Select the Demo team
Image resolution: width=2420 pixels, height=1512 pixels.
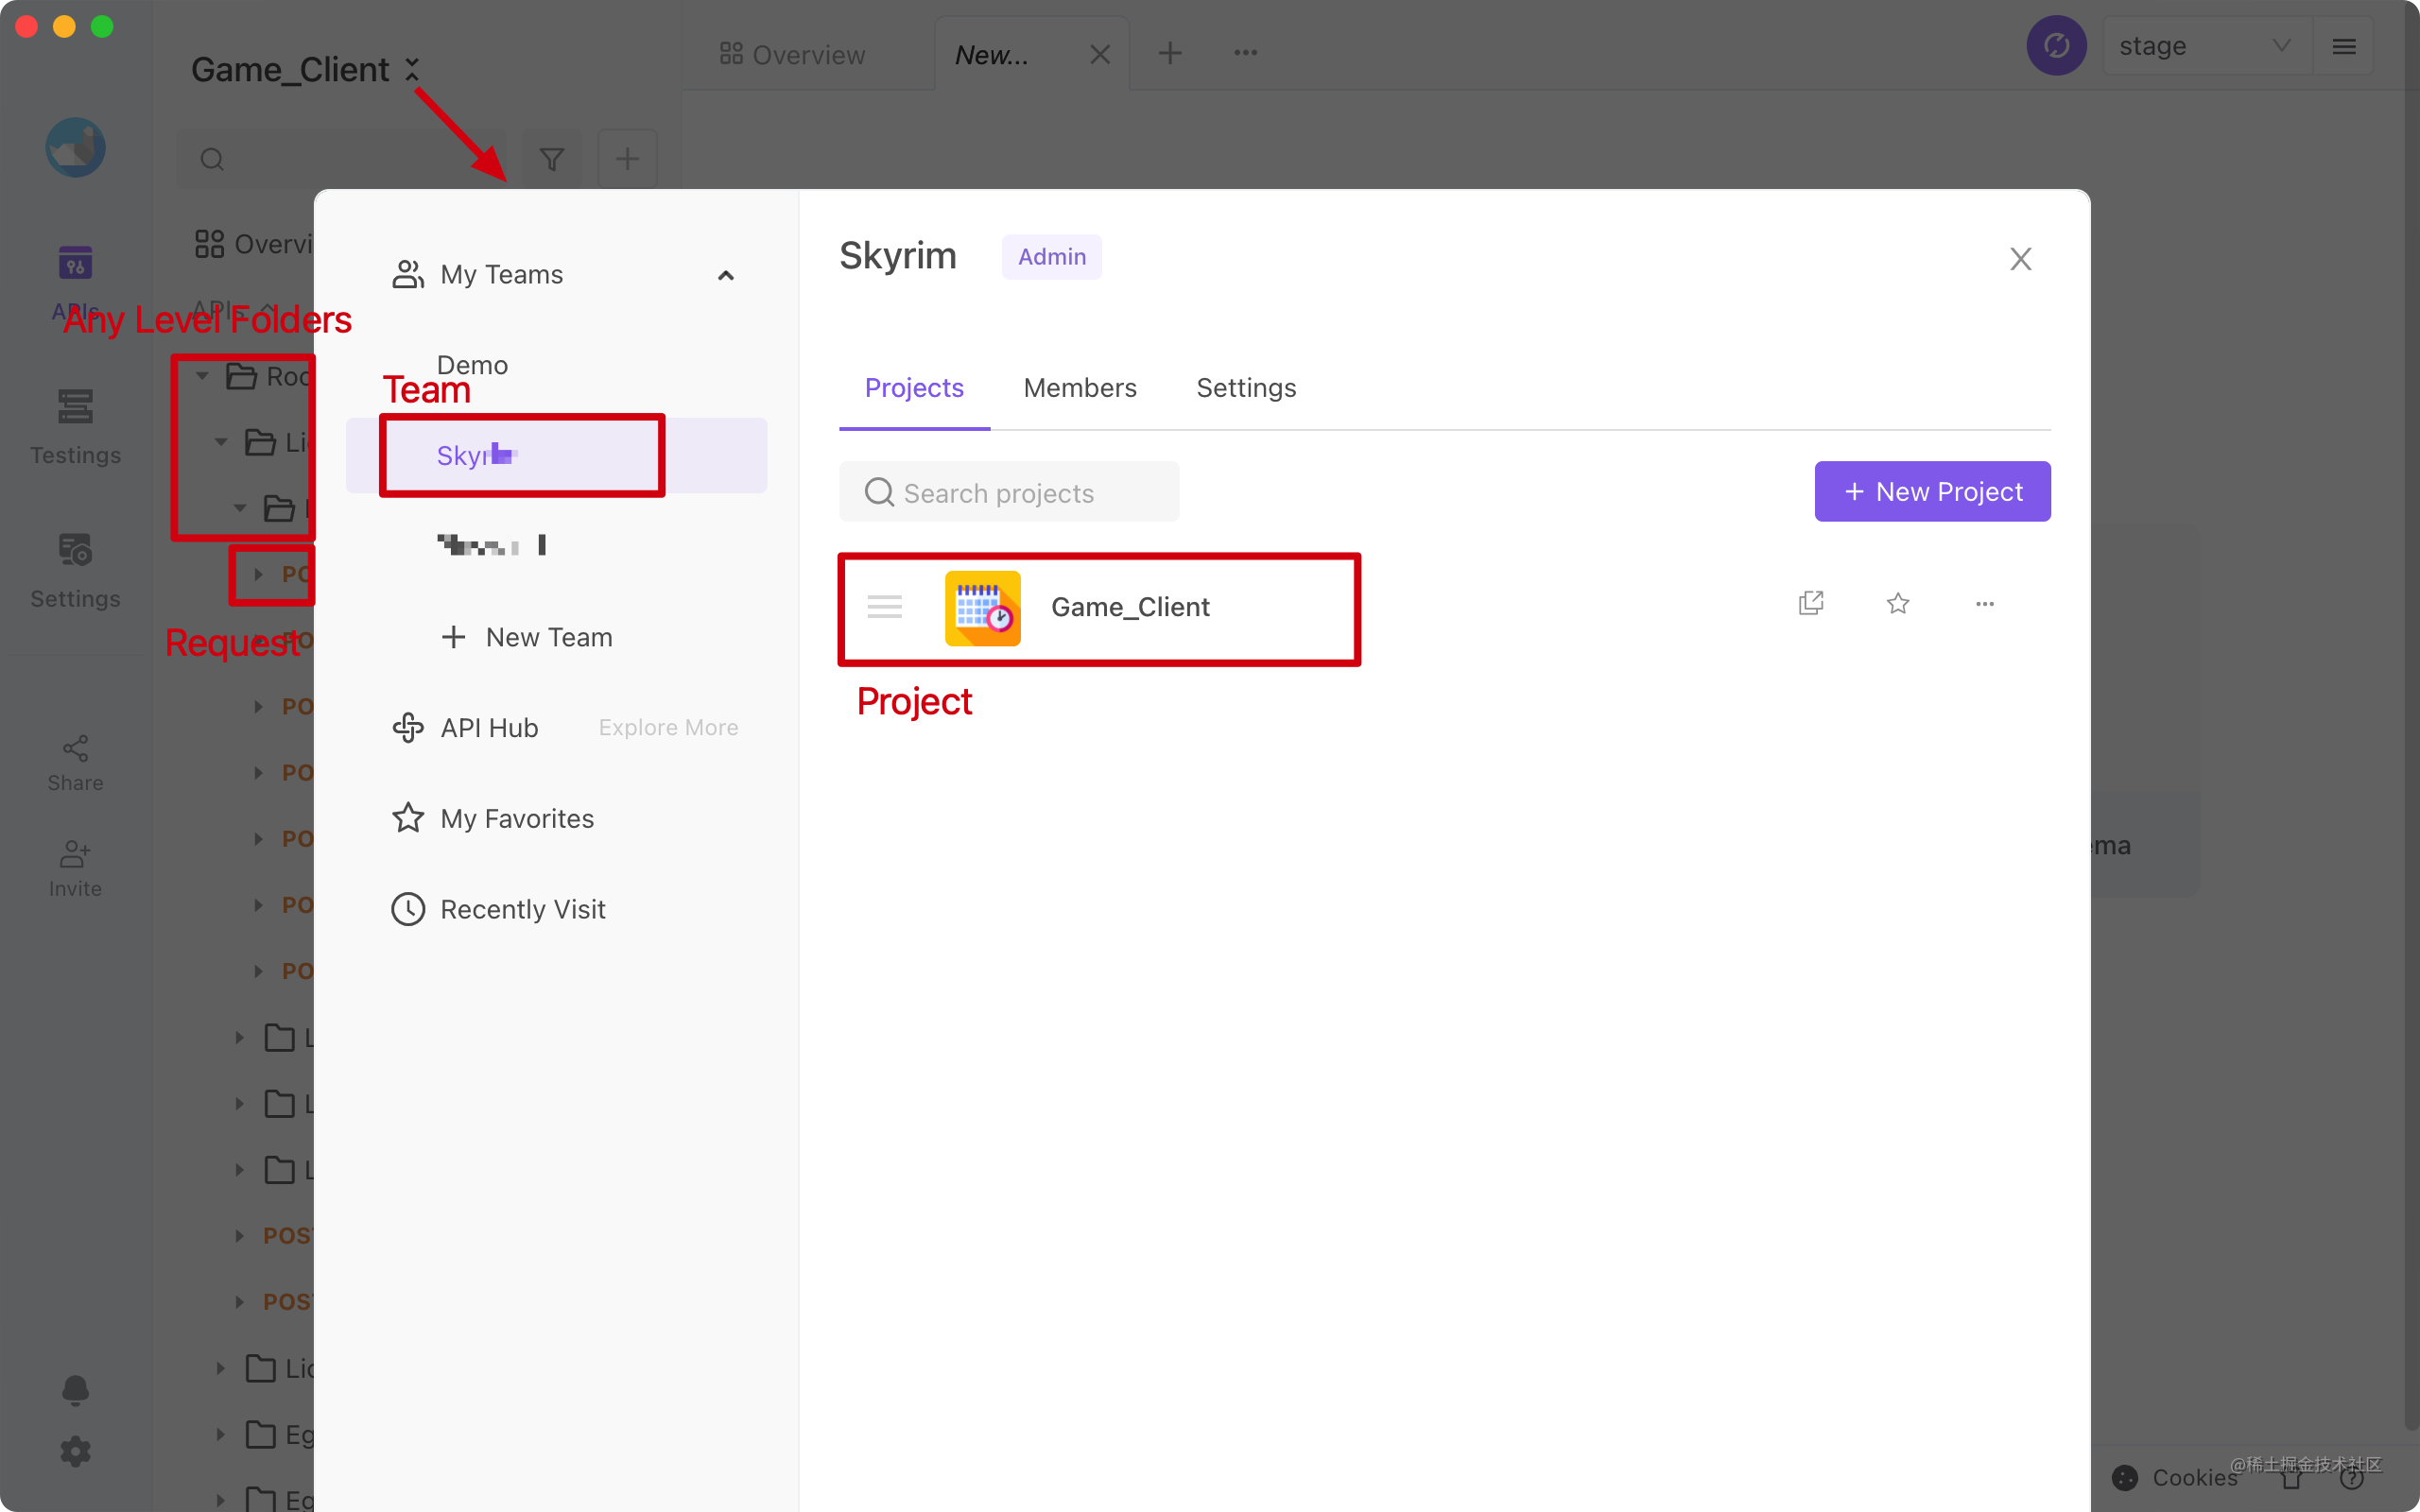[472, 365]
